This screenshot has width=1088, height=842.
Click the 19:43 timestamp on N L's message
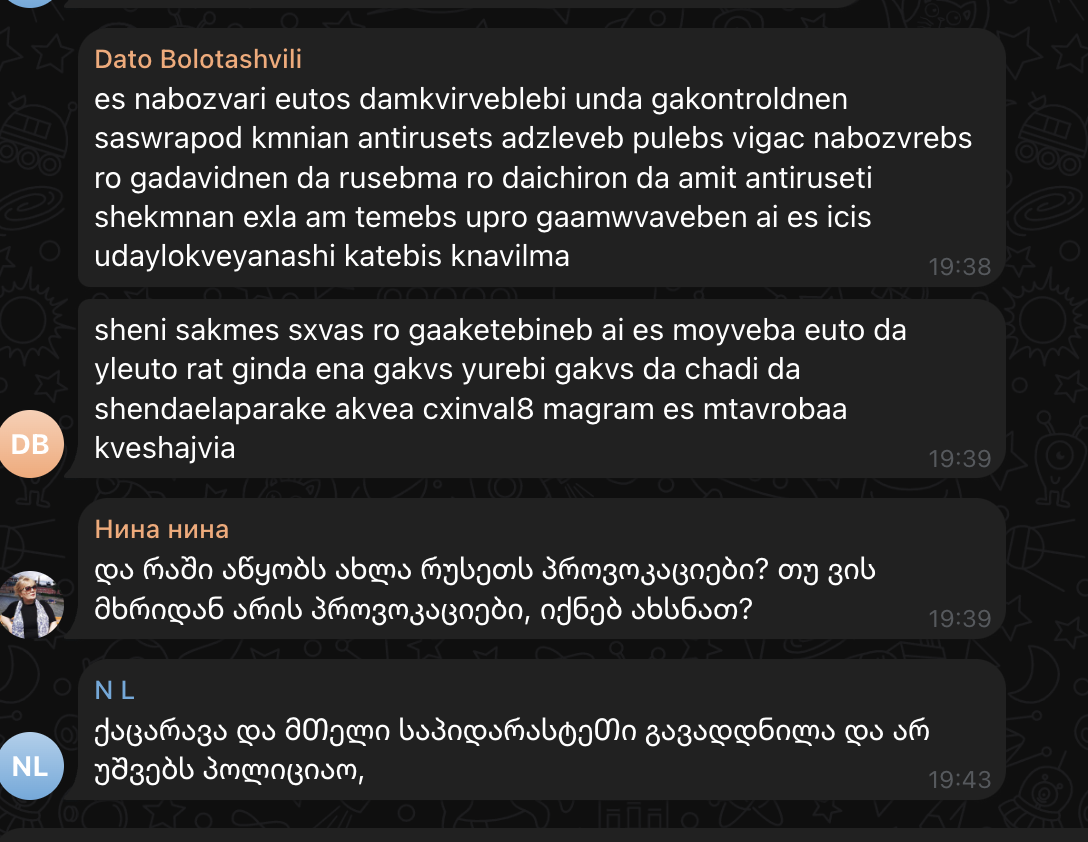point(959,778)
